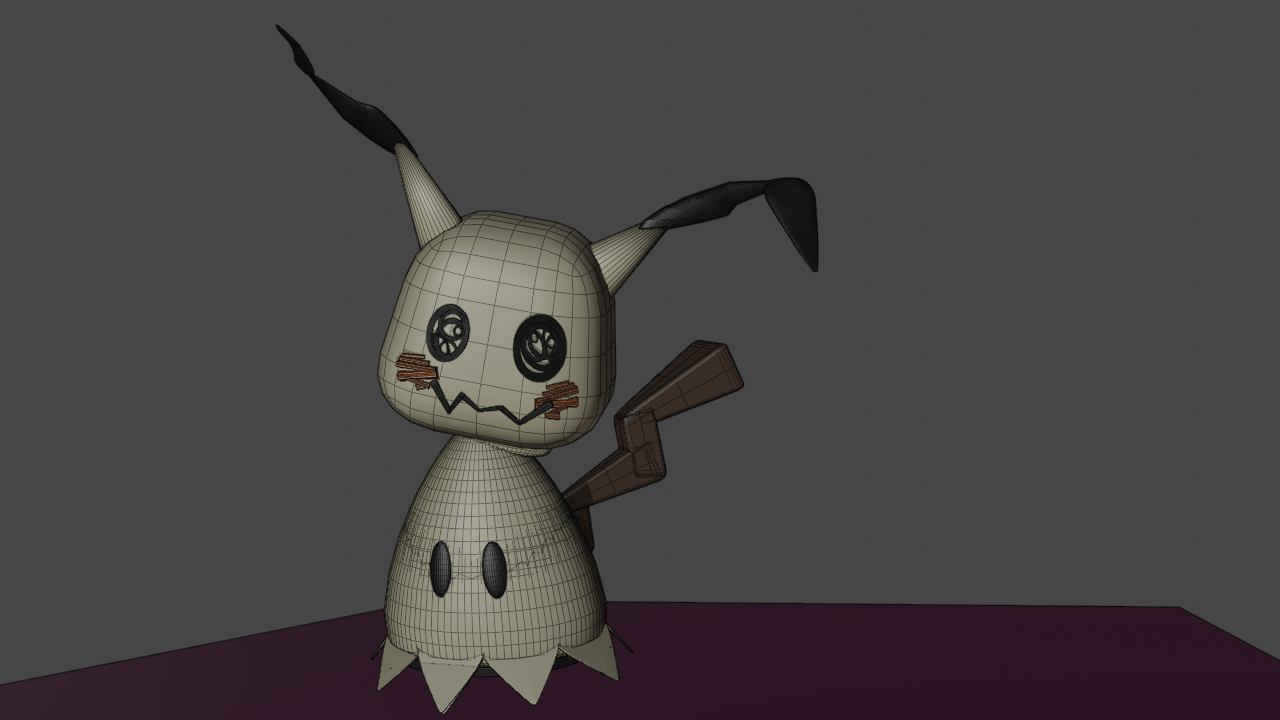Click the model's left swirl eye

[x=448, y=332]
